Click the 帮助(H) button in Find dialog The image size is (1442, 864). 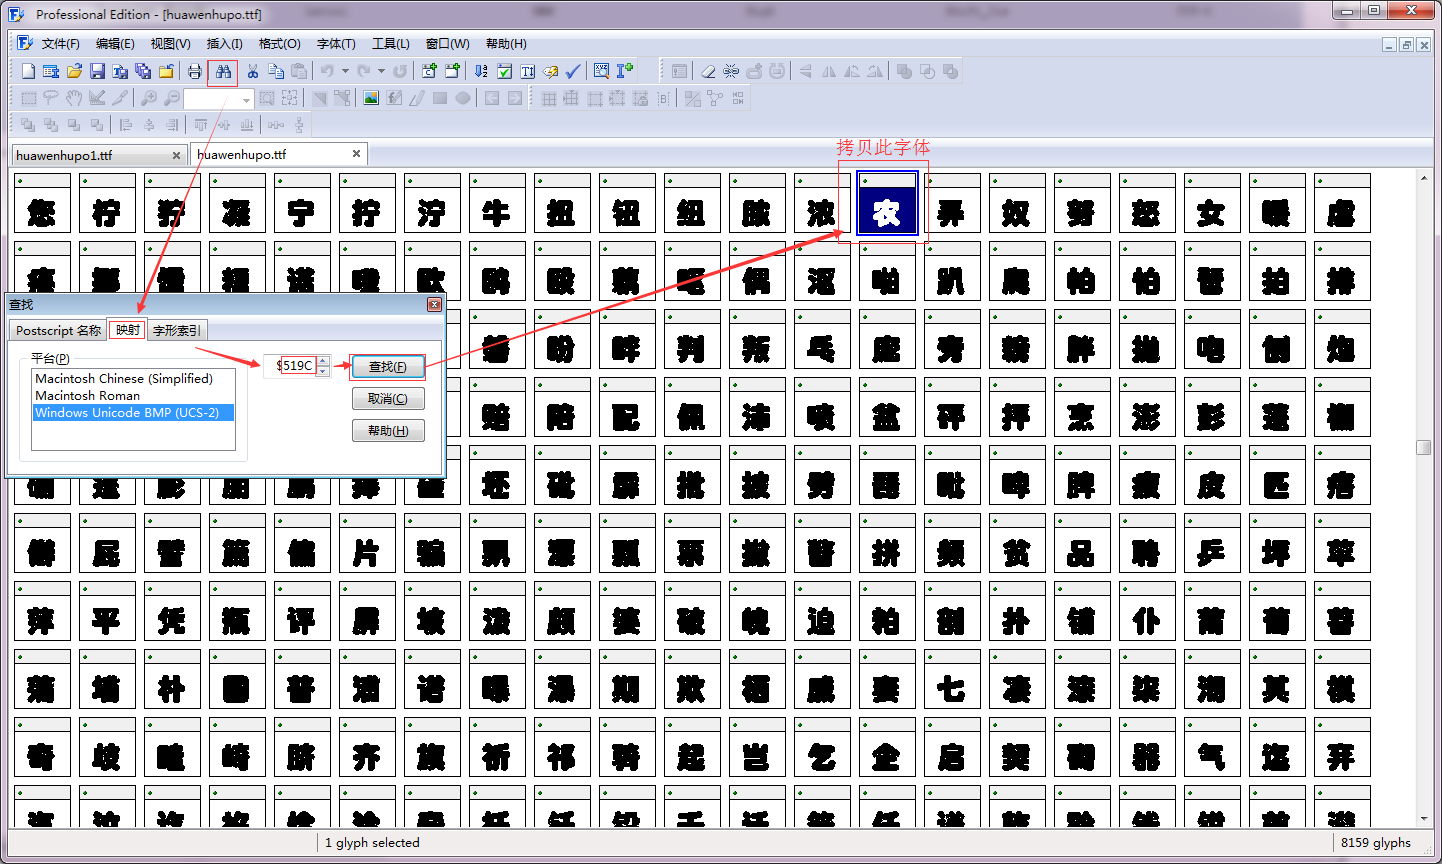click(388, 430)
